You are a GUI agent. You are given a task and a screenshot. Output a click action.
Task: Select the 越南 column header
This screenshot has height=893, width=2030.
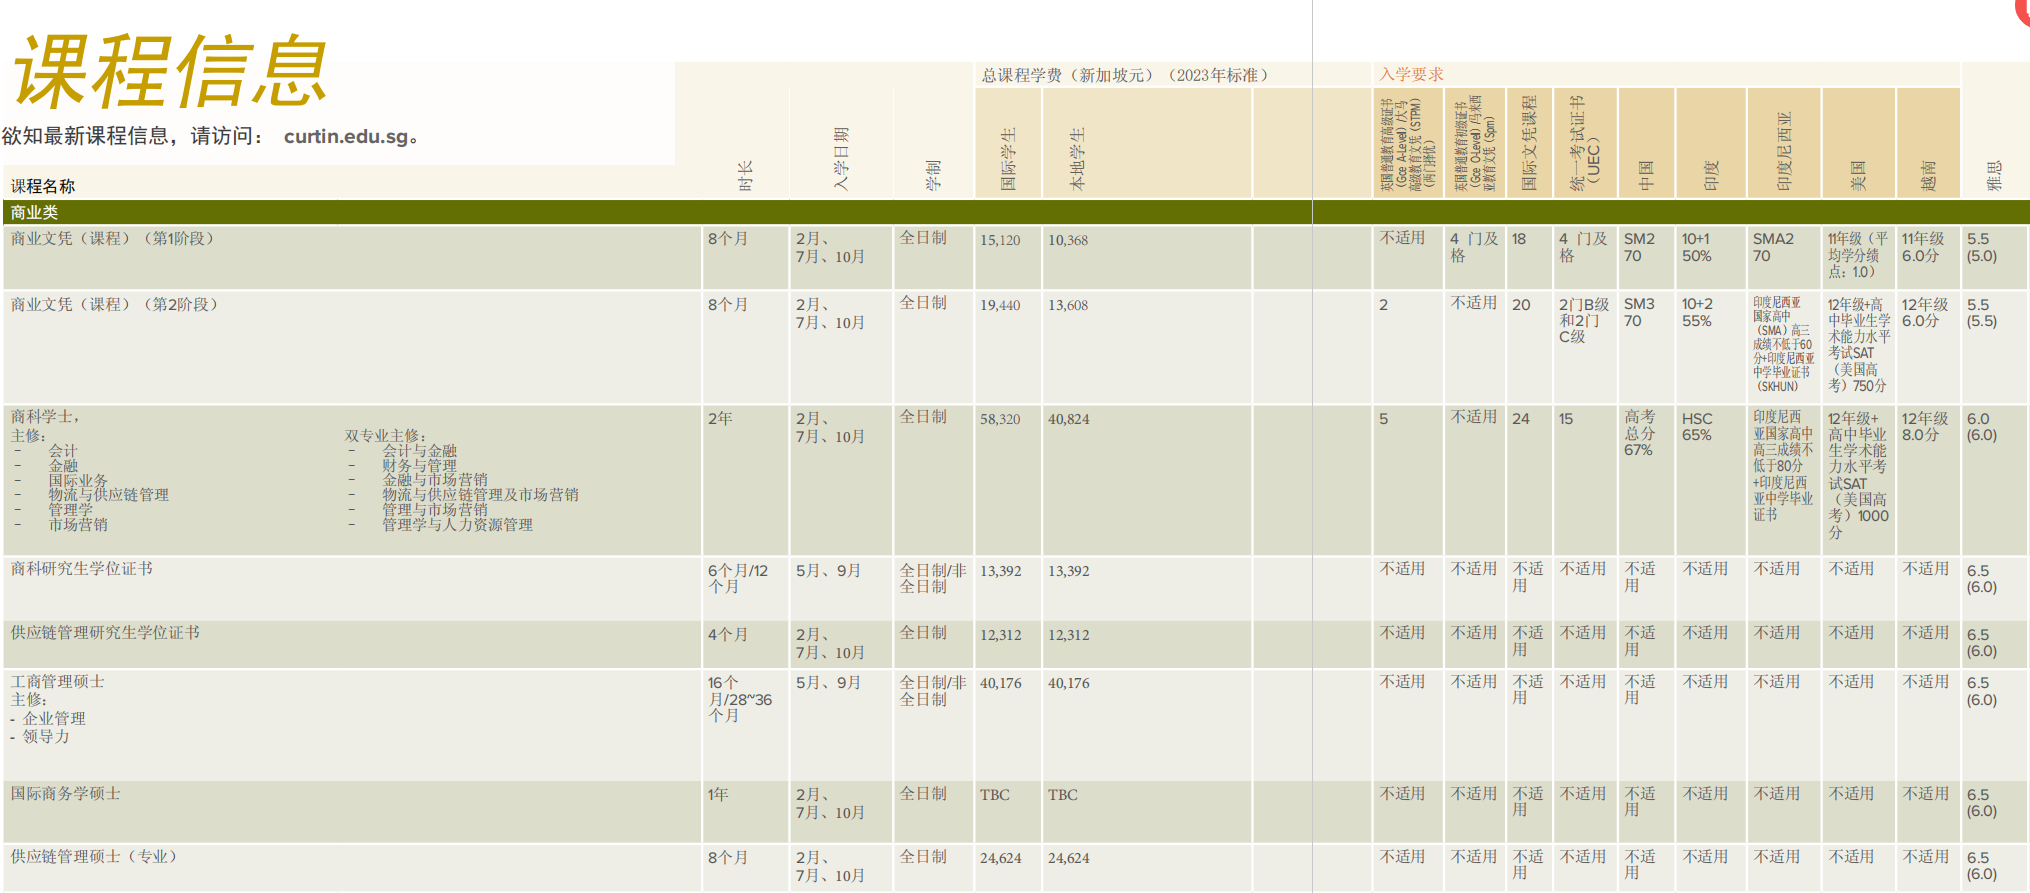tap(1929, 176)
